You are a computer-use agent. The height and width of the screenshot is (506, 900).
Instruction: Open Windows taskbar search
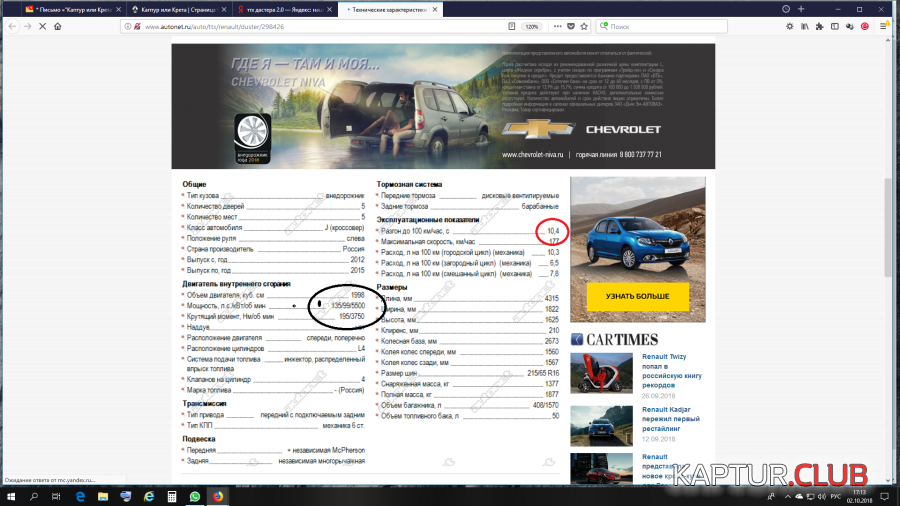coord(33,496)
